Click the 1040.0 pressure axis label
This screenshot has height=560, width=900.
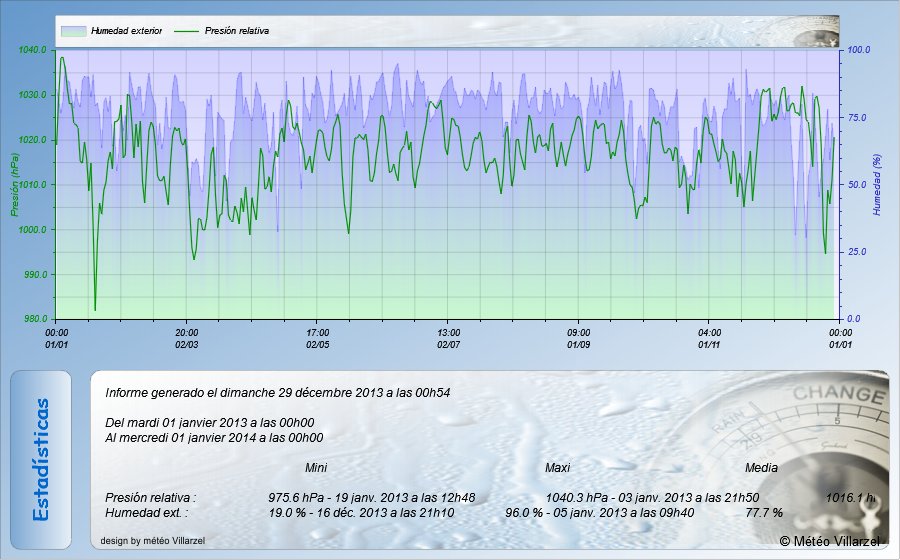pyautogui.click(x=33, y=50)
